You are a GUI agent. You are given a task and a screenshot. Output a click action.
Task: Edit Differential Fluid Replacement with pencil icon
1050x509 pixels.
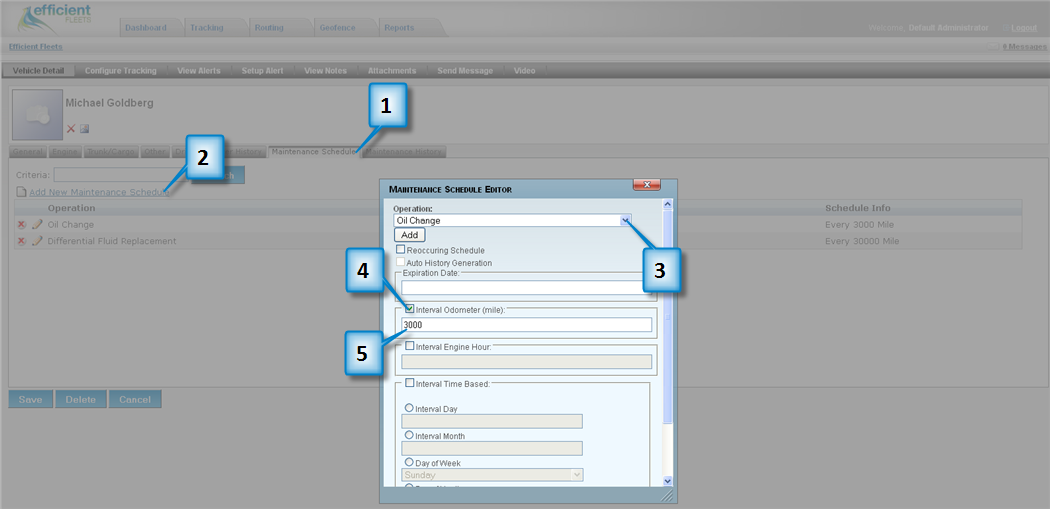[37, 241]
